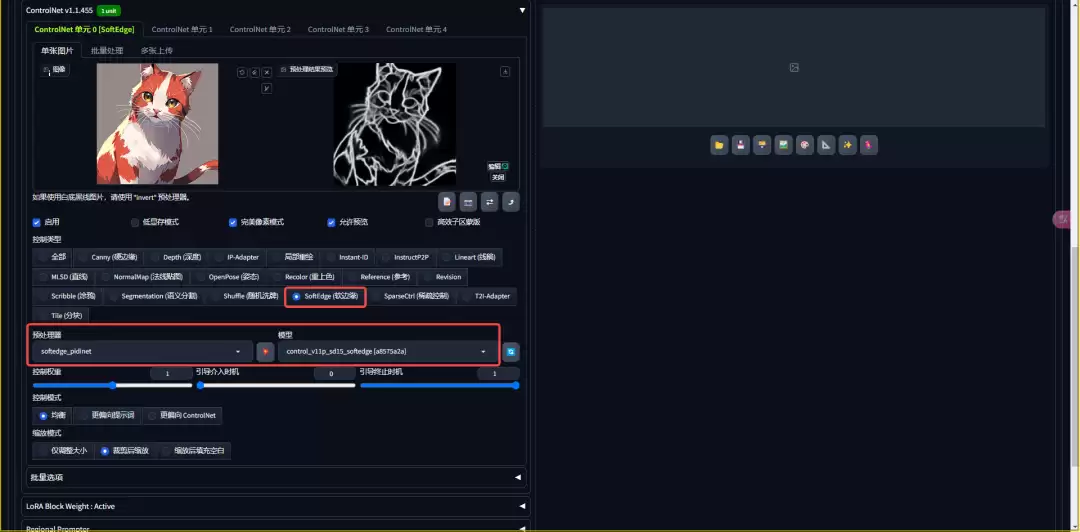The image size is (1080, 532).
Task: Click the 引导介入时机 value field
Action: click(x=334, y=374)
